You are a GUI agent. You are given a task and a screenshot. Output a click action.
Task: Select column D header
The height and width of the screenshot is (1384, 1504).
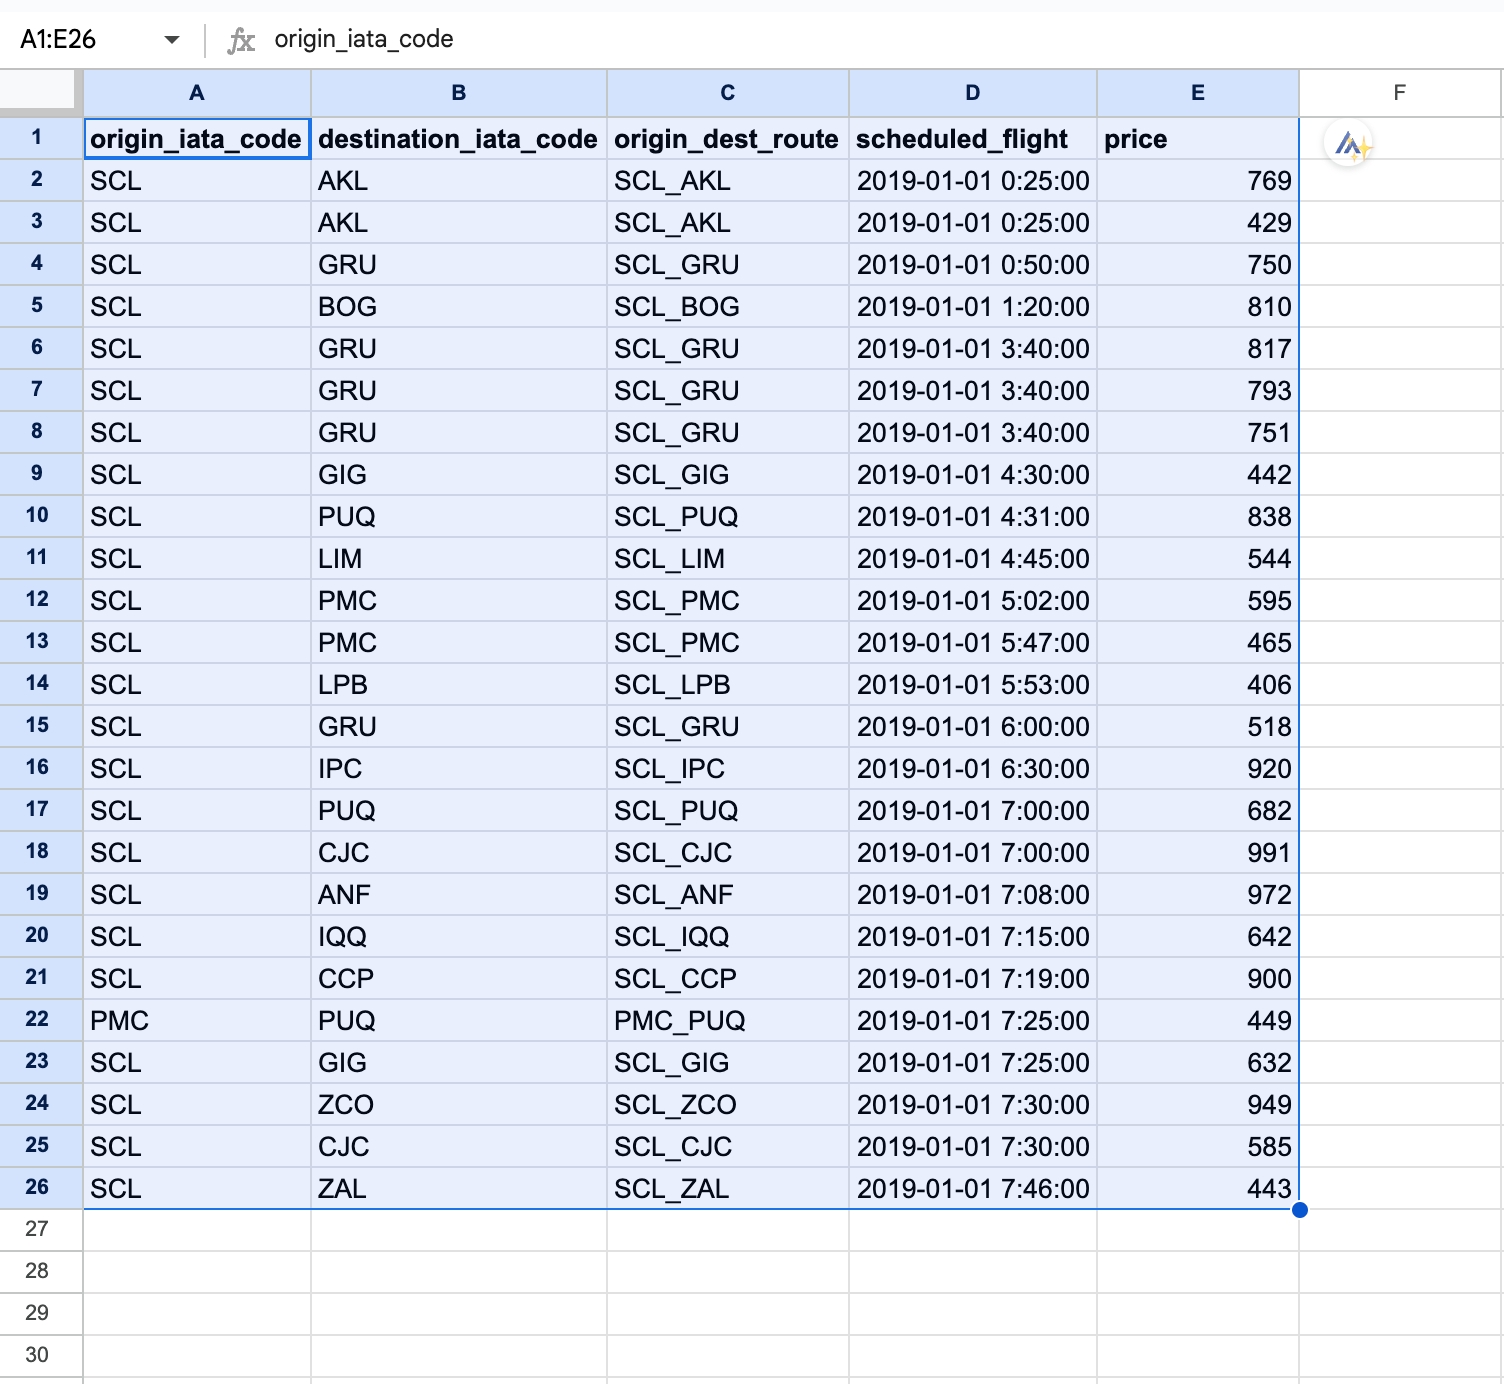[972, 93]
